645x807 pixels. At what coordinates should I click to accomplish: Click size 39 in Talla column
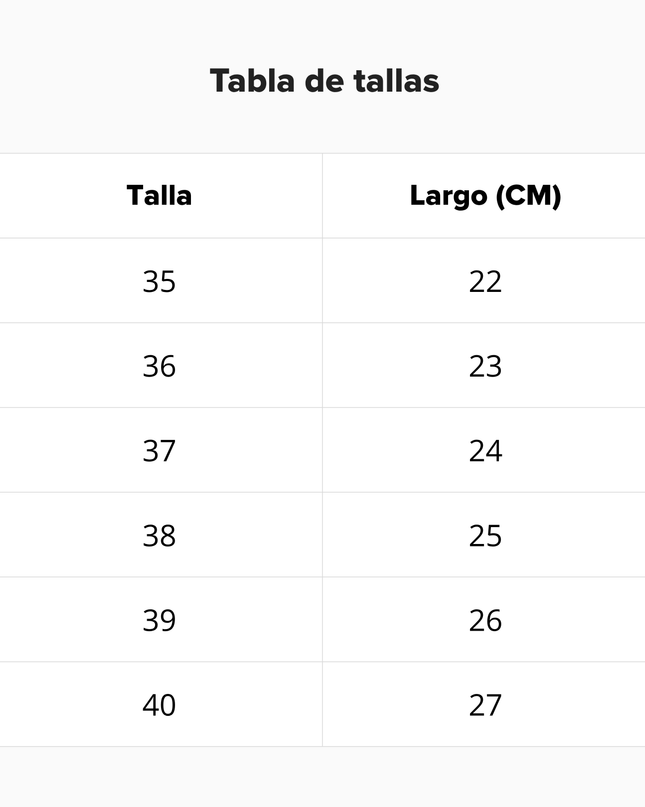click(159, 621)
